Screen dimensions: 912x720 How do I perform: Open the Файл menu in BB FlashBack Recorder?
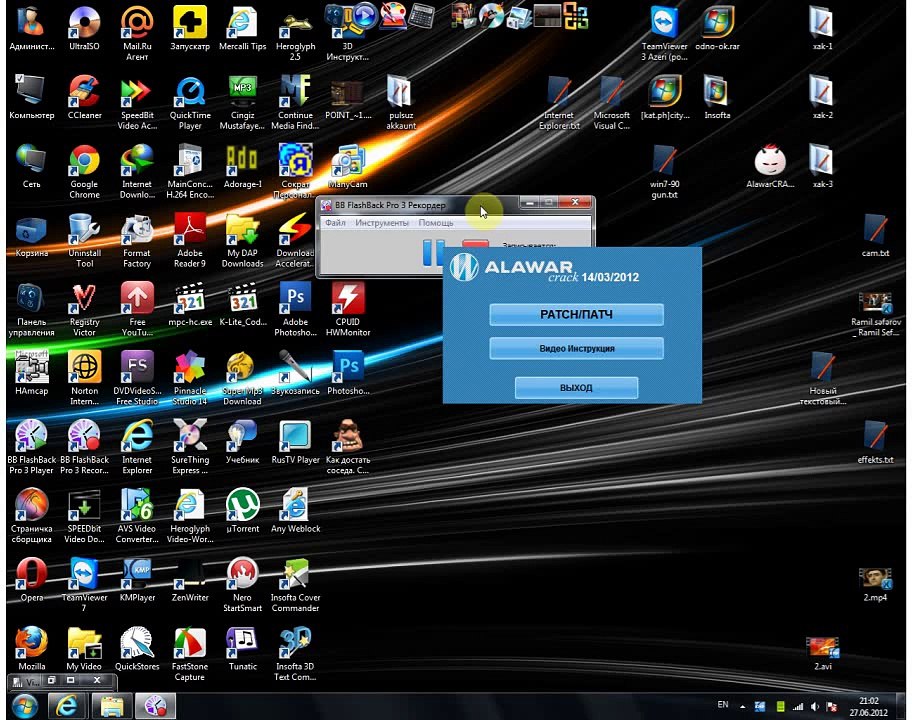335,223
